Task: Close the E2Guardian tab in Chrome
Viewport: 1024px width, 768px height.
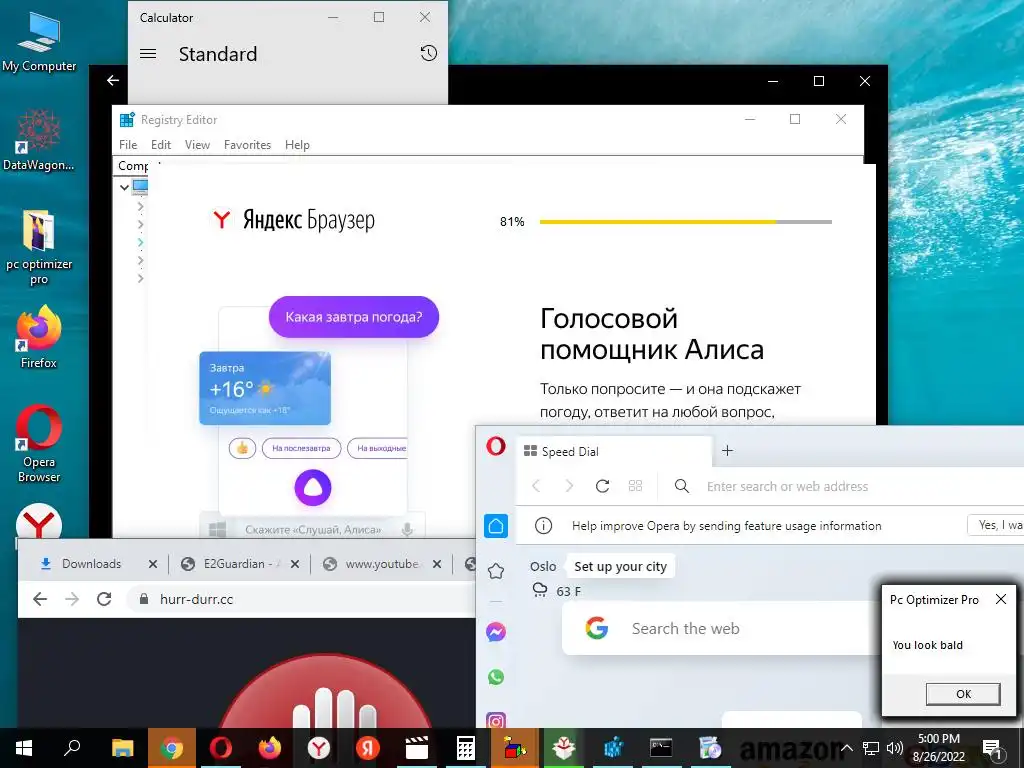Action: (x=295, y=564)
